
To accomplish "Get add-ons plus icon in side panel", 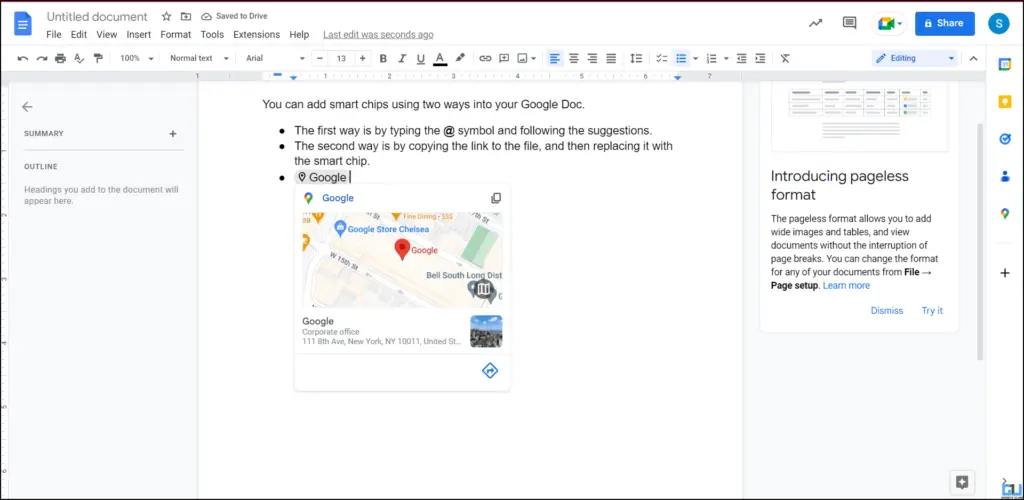I will pos(1005,273).
